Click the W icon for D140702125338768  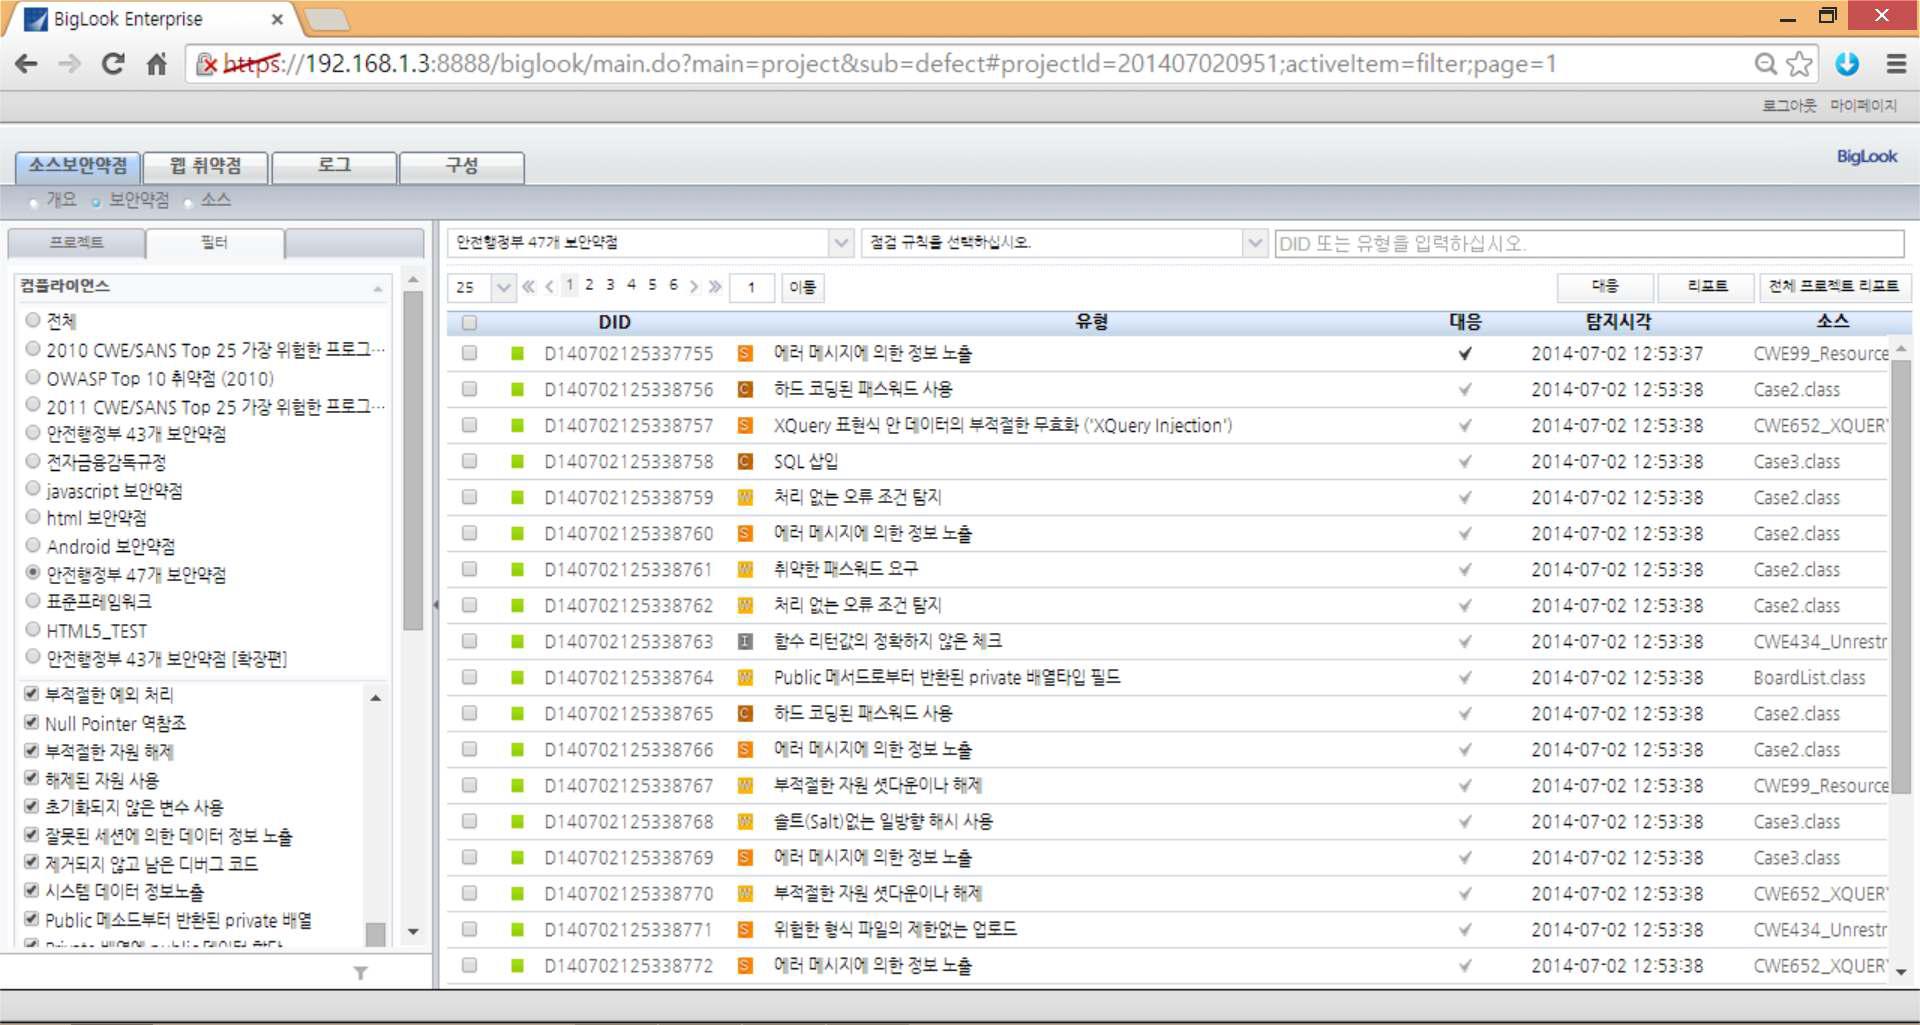(x=745, y=821)
